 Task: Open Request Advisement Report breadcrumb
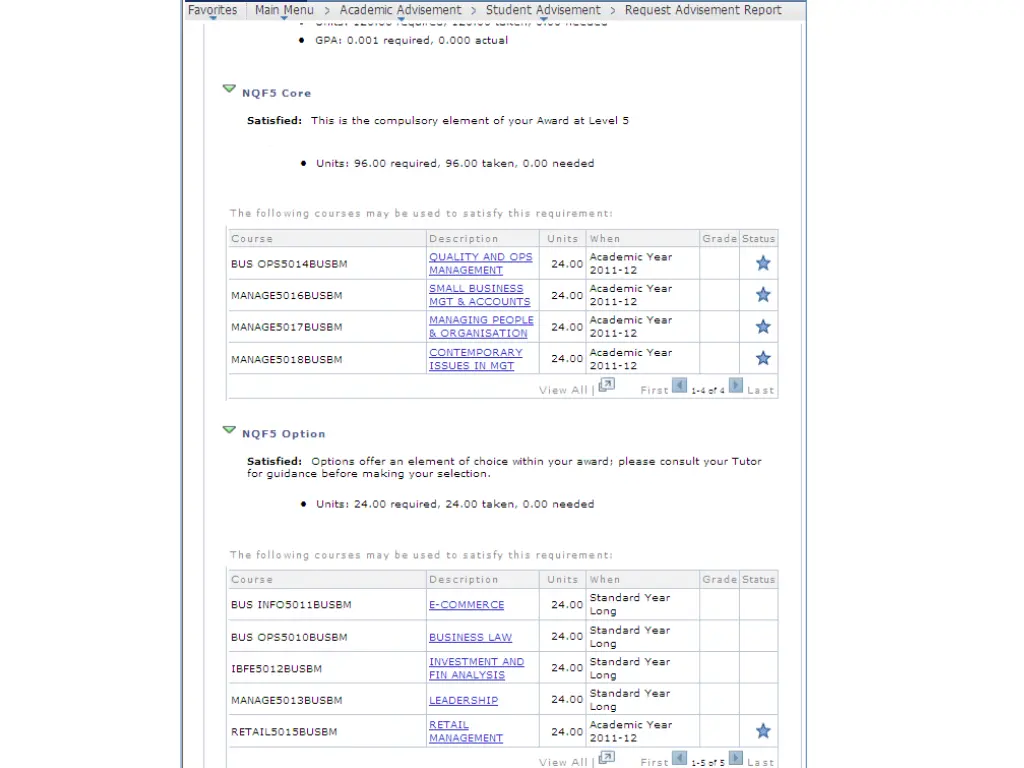click(x=703, y=10)
